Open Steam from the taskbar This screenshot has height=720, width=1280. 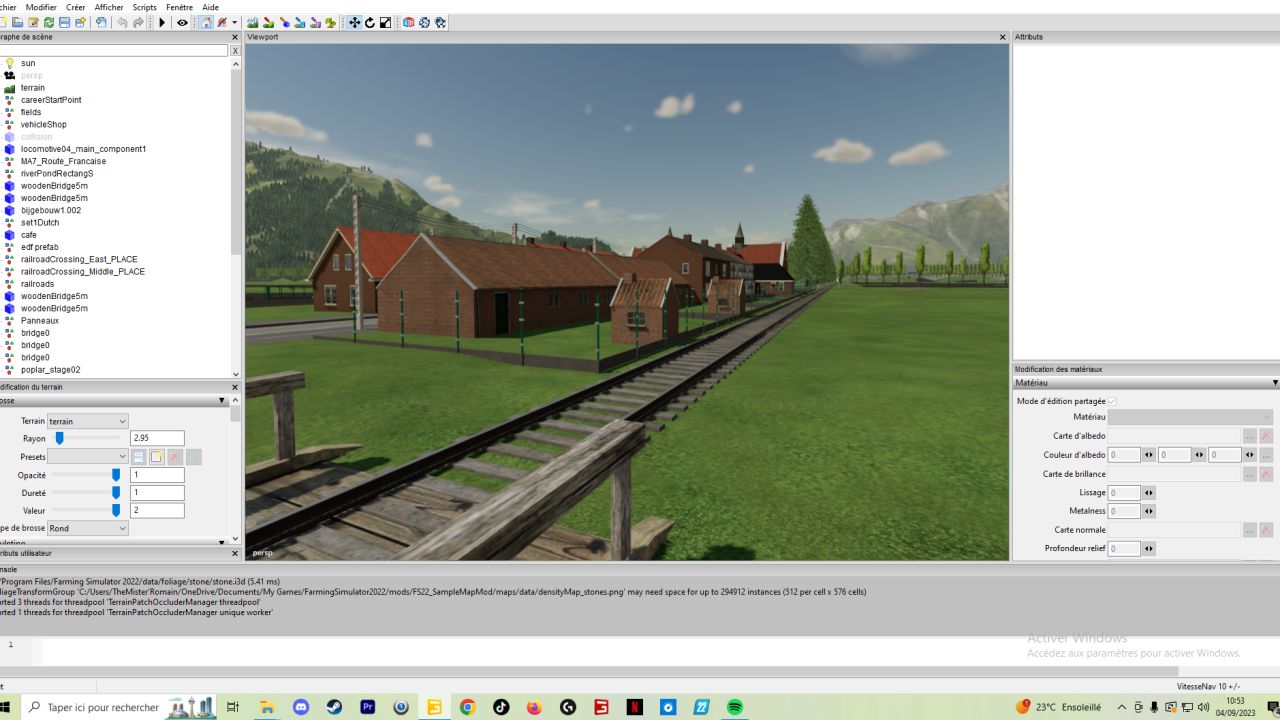(334, 707)
